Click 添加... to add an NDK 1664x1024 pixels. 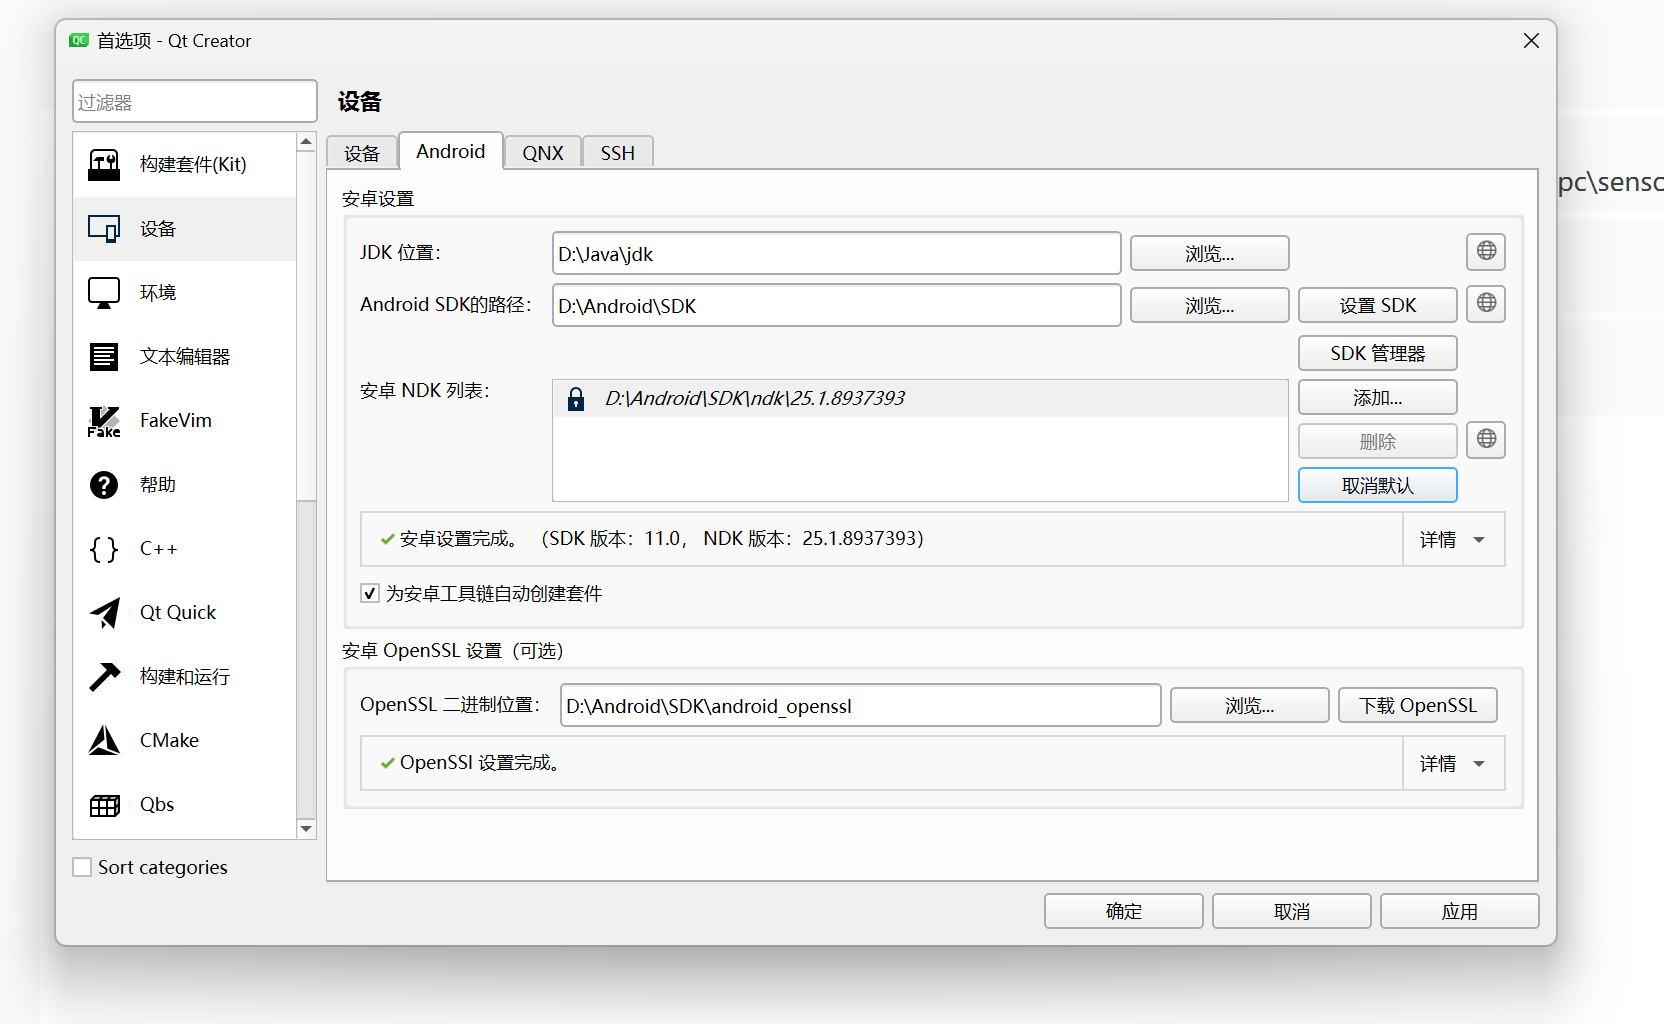coord(1378,398)
